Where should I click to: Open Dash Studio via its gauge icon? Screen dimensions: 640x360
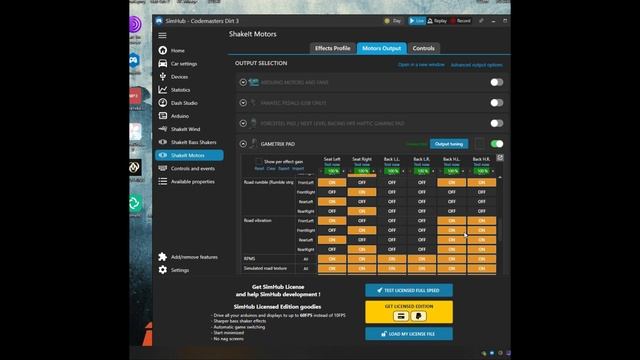tap(162, 102)
